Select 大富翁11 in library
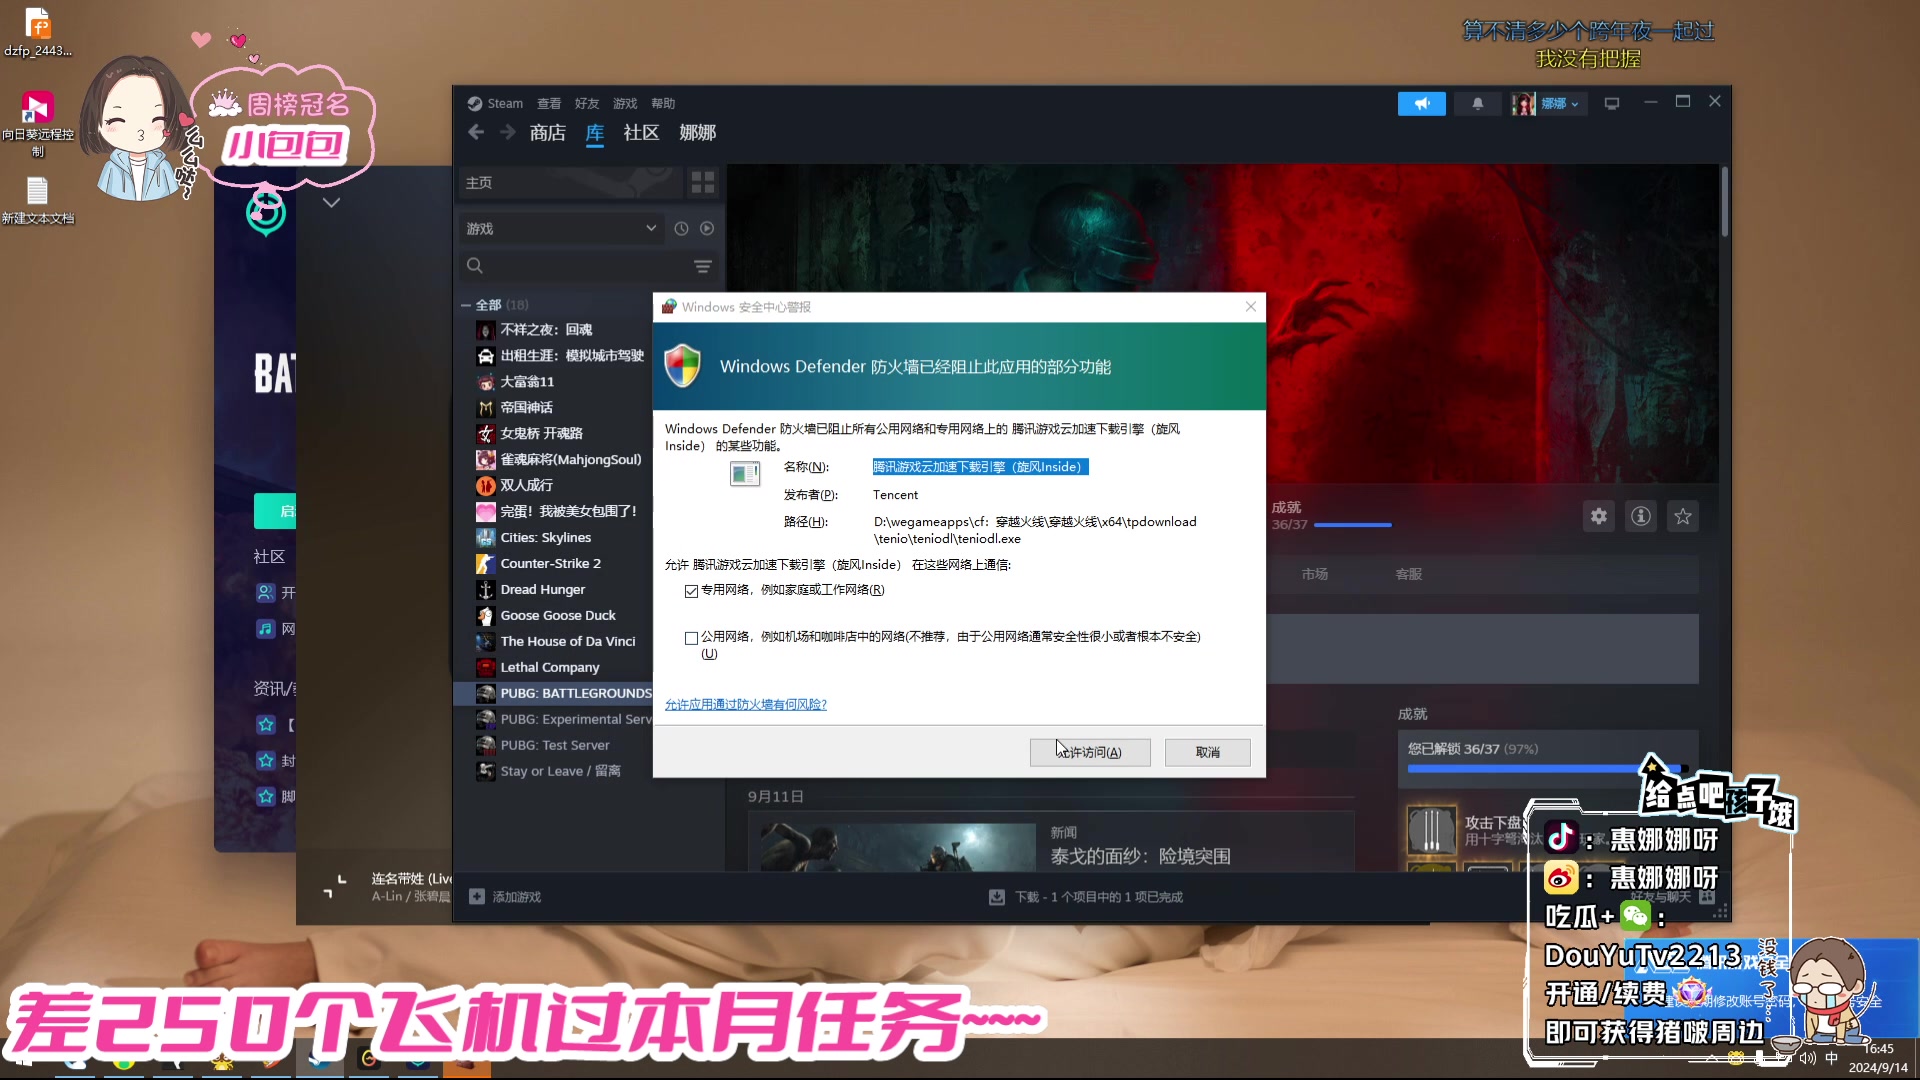 (x=526, y=382)
